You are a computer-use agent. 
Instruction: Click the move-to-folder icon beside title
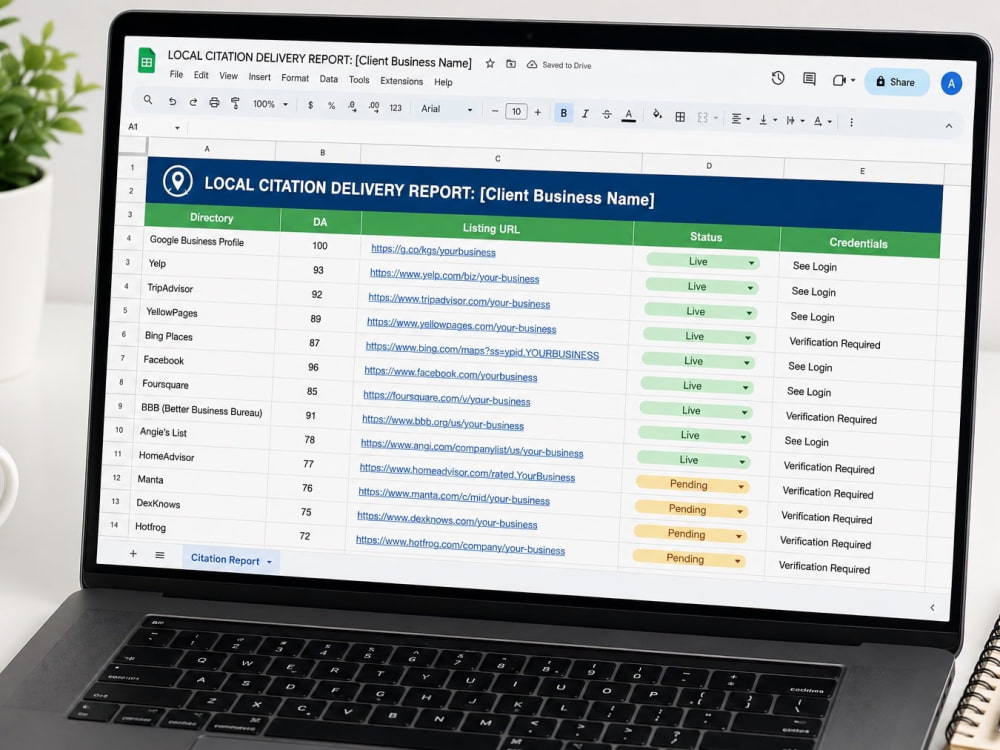pos(511,64)
